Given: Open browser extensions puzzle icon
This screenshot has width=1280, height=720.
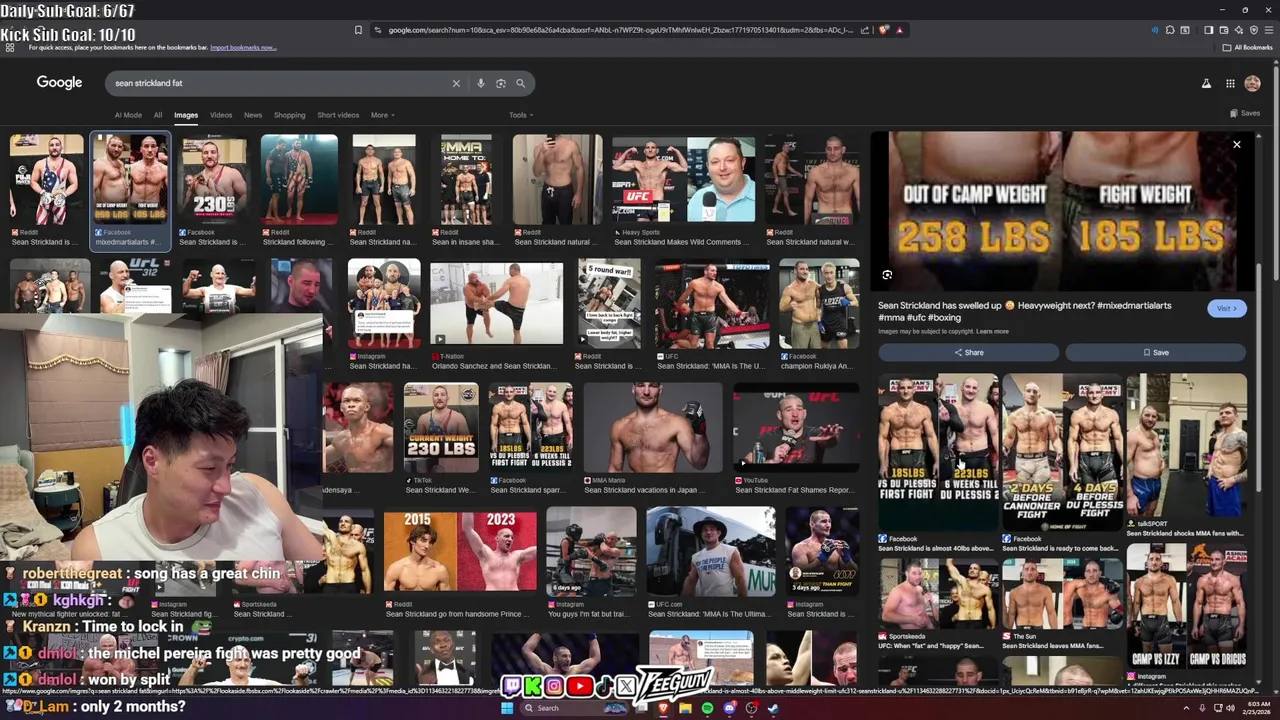Looking at the screenshot, I should coord(1170,30).
